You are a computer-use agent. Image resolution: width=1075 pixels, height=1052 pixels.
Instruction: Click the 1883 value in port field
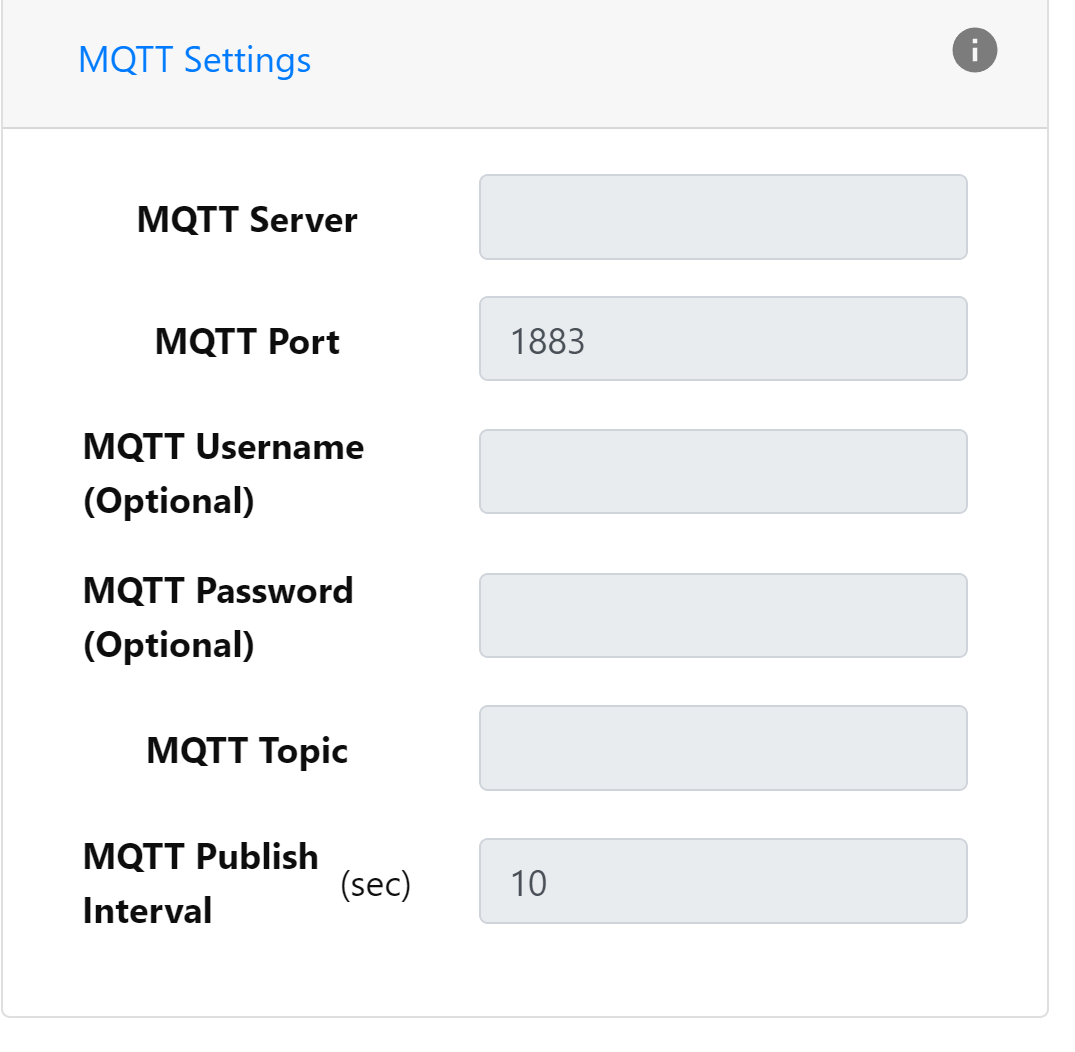547,342
